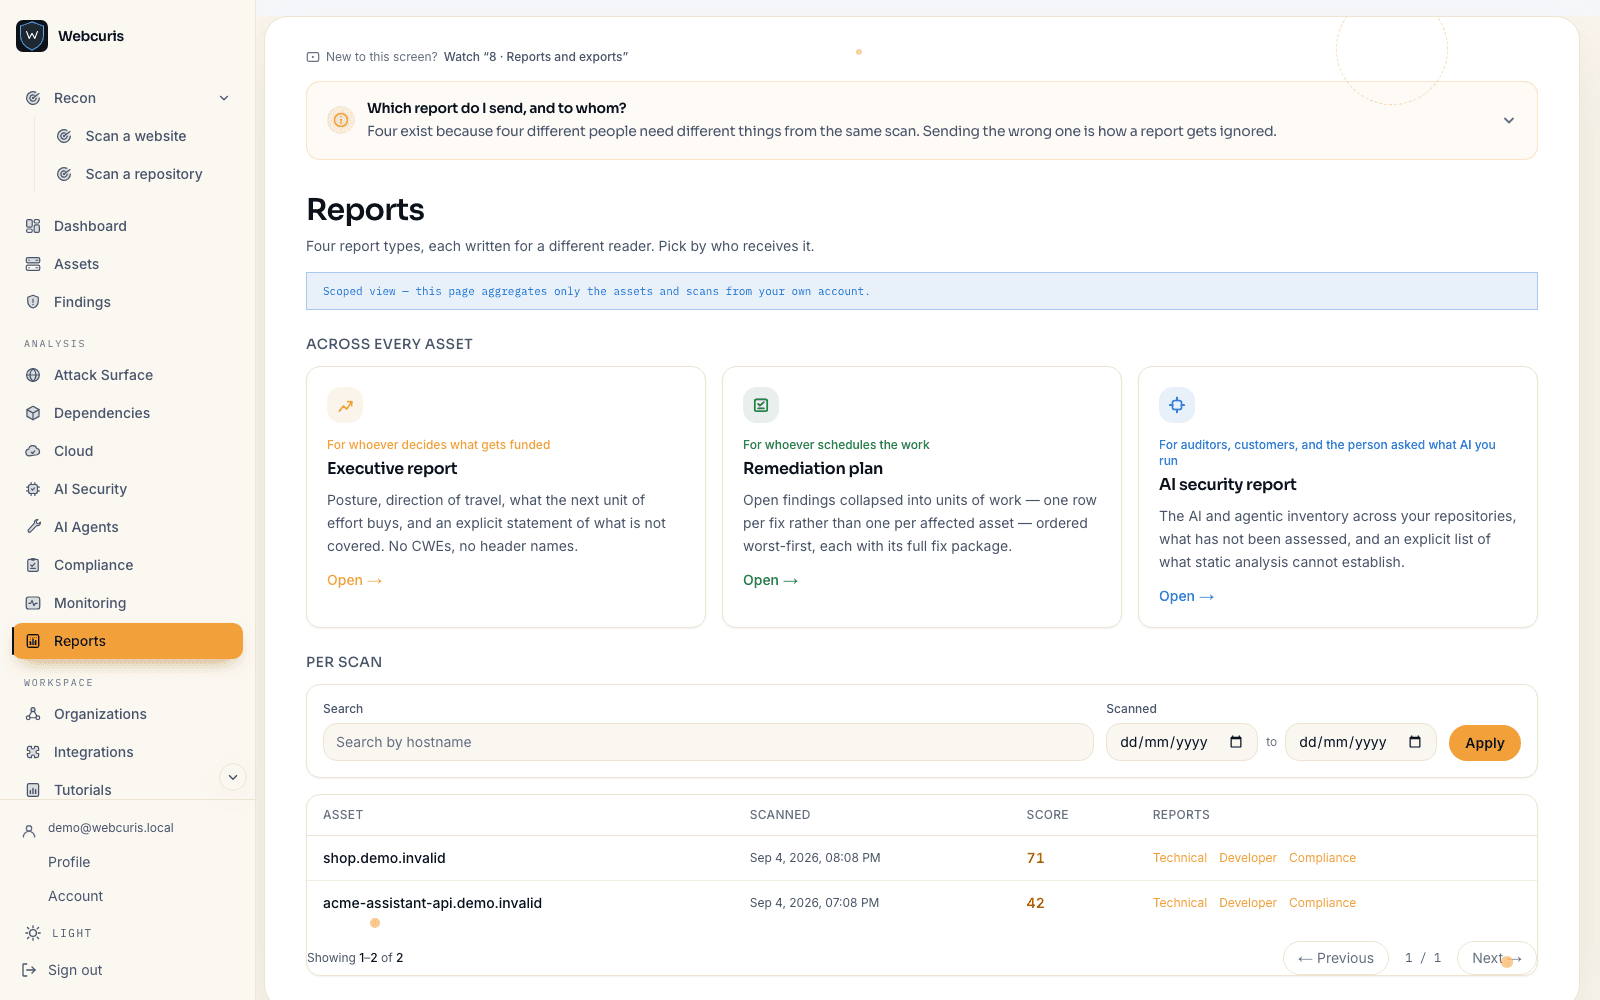Open Technical report for shop.demo.invalid
The height and width of the screenshot is (1000, 1600).
1180,858
